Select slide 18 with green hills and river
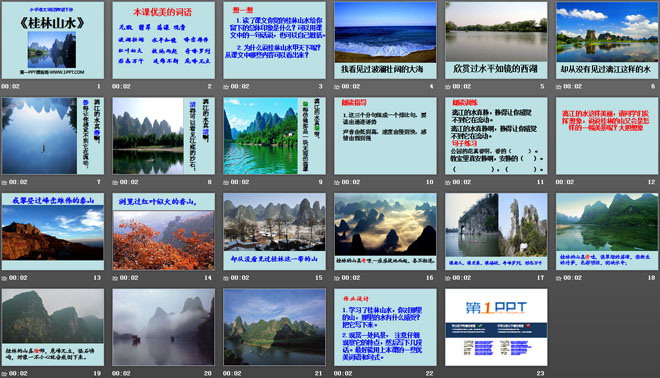The width and height of the screenshot is (660, 378). (607, 232)
